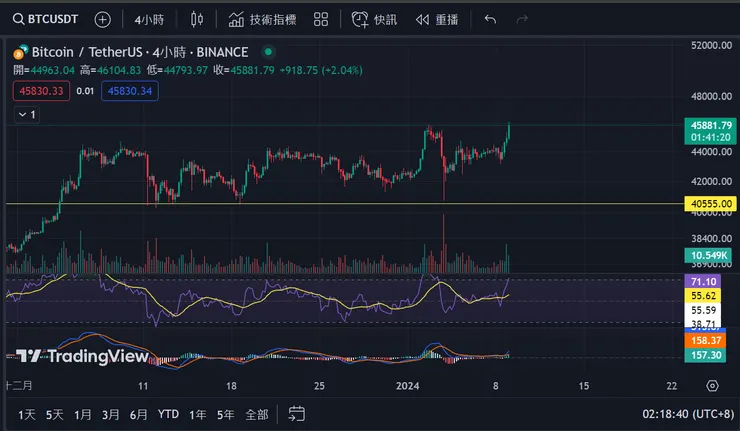Click the 收=45881.79 close value
The height and width of the screenshot is (431, 740).
tap(244, 70)
